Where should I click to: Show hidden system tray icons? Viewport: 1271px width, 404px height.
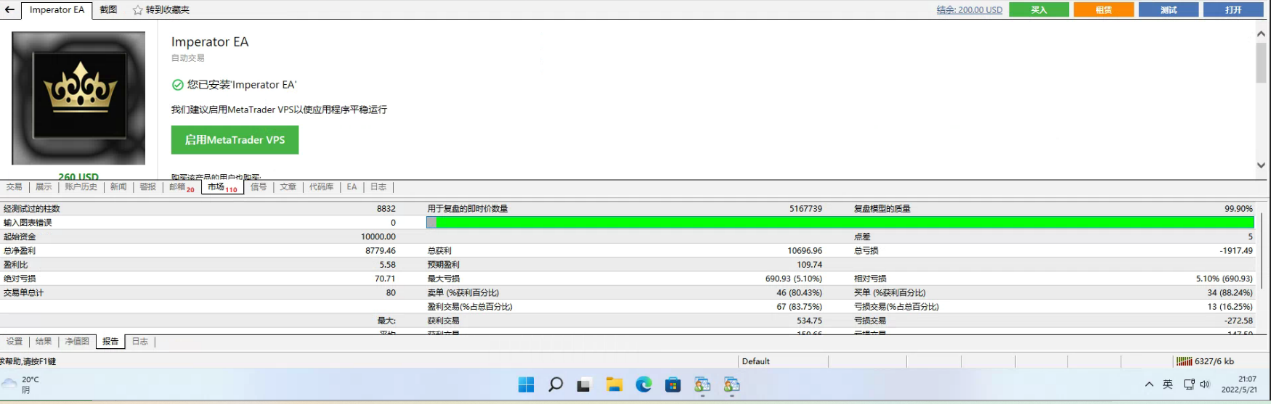(x=1149, y=384)
